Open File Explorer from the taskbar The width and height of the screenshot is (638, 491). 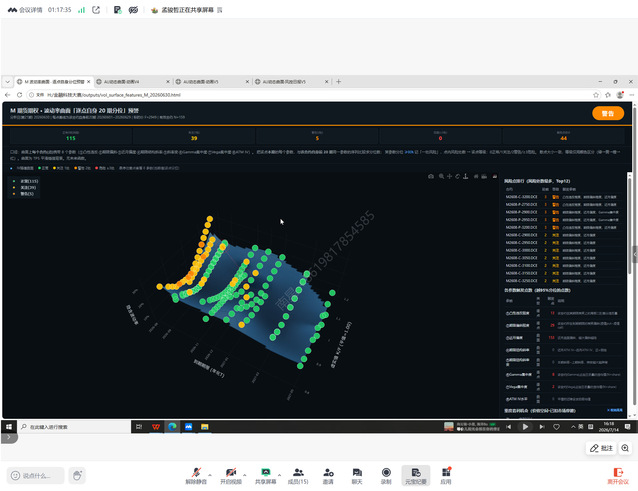click(x=205, y=426)
